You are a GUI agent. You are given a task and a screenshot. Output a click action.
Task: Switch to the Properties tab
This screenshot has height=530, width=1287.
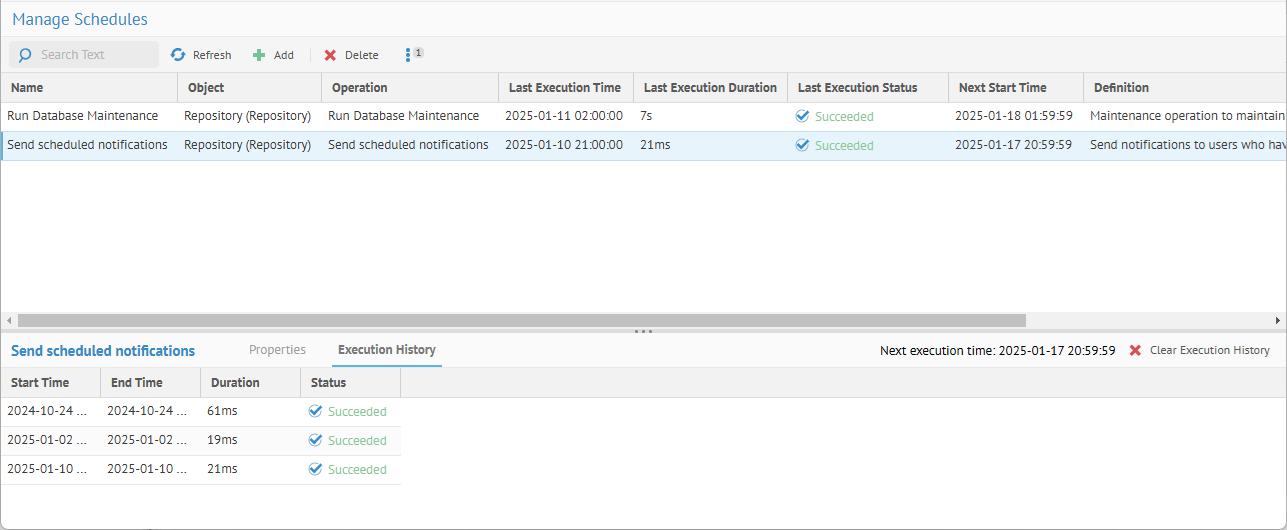click(277, 350)
